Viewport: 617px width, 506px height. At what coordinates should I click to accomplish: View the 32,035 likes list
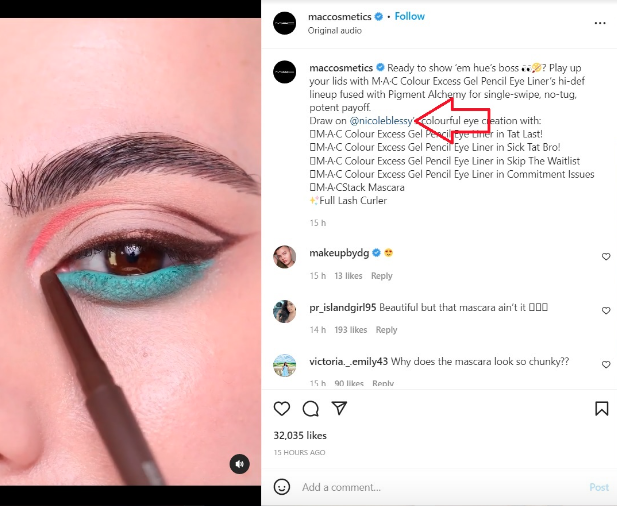[x=300, y=436]
